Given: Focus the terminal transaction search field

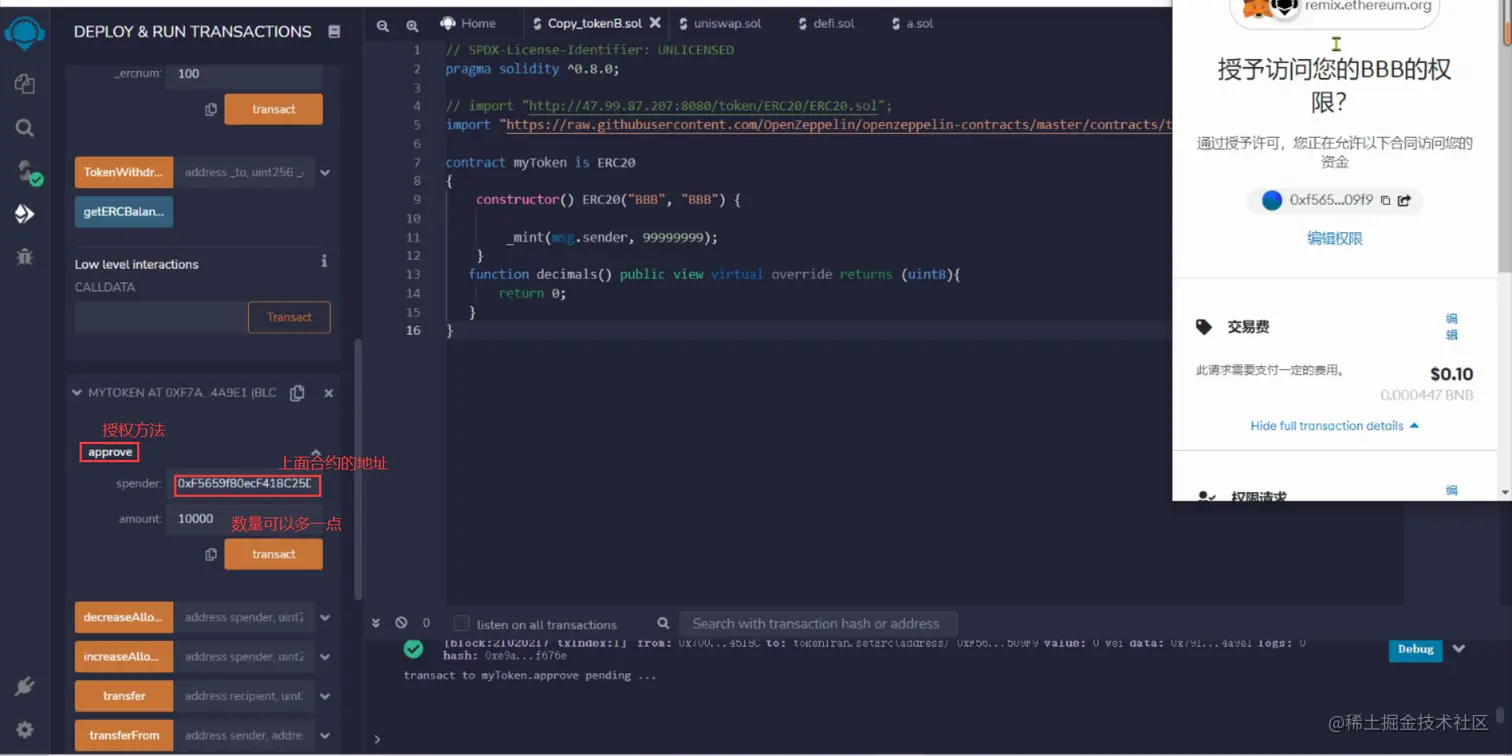Looking at the screenshot, I should tap(817, 623).
